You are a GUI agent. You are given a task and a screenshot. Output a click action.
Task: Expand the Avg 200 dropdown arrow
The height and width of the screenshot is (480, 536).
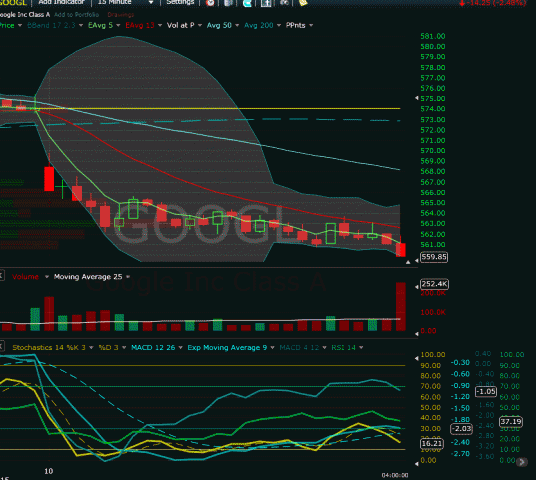coord(279,25)
